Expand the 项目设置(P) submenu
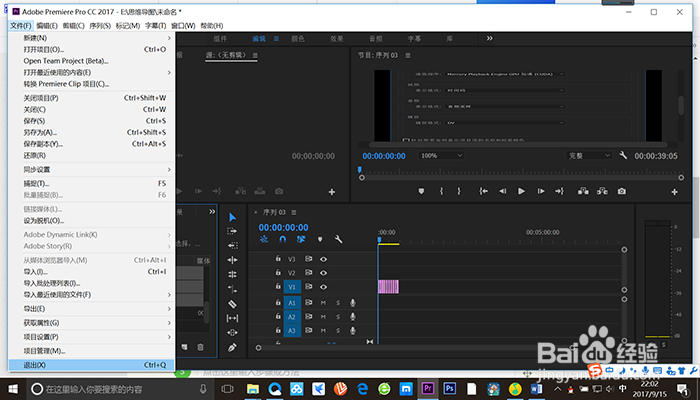Image resolution: width=700 pixels, height=400 pixels. pyautogui.click(x=92, y=337)
